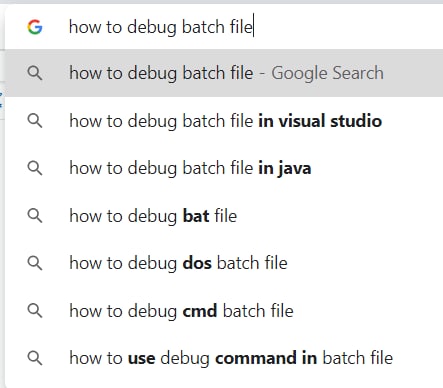Viewport: 443px width, 388px height.
Task: Click the Google logo icon in the search box
Action: (x=35, y=27)
